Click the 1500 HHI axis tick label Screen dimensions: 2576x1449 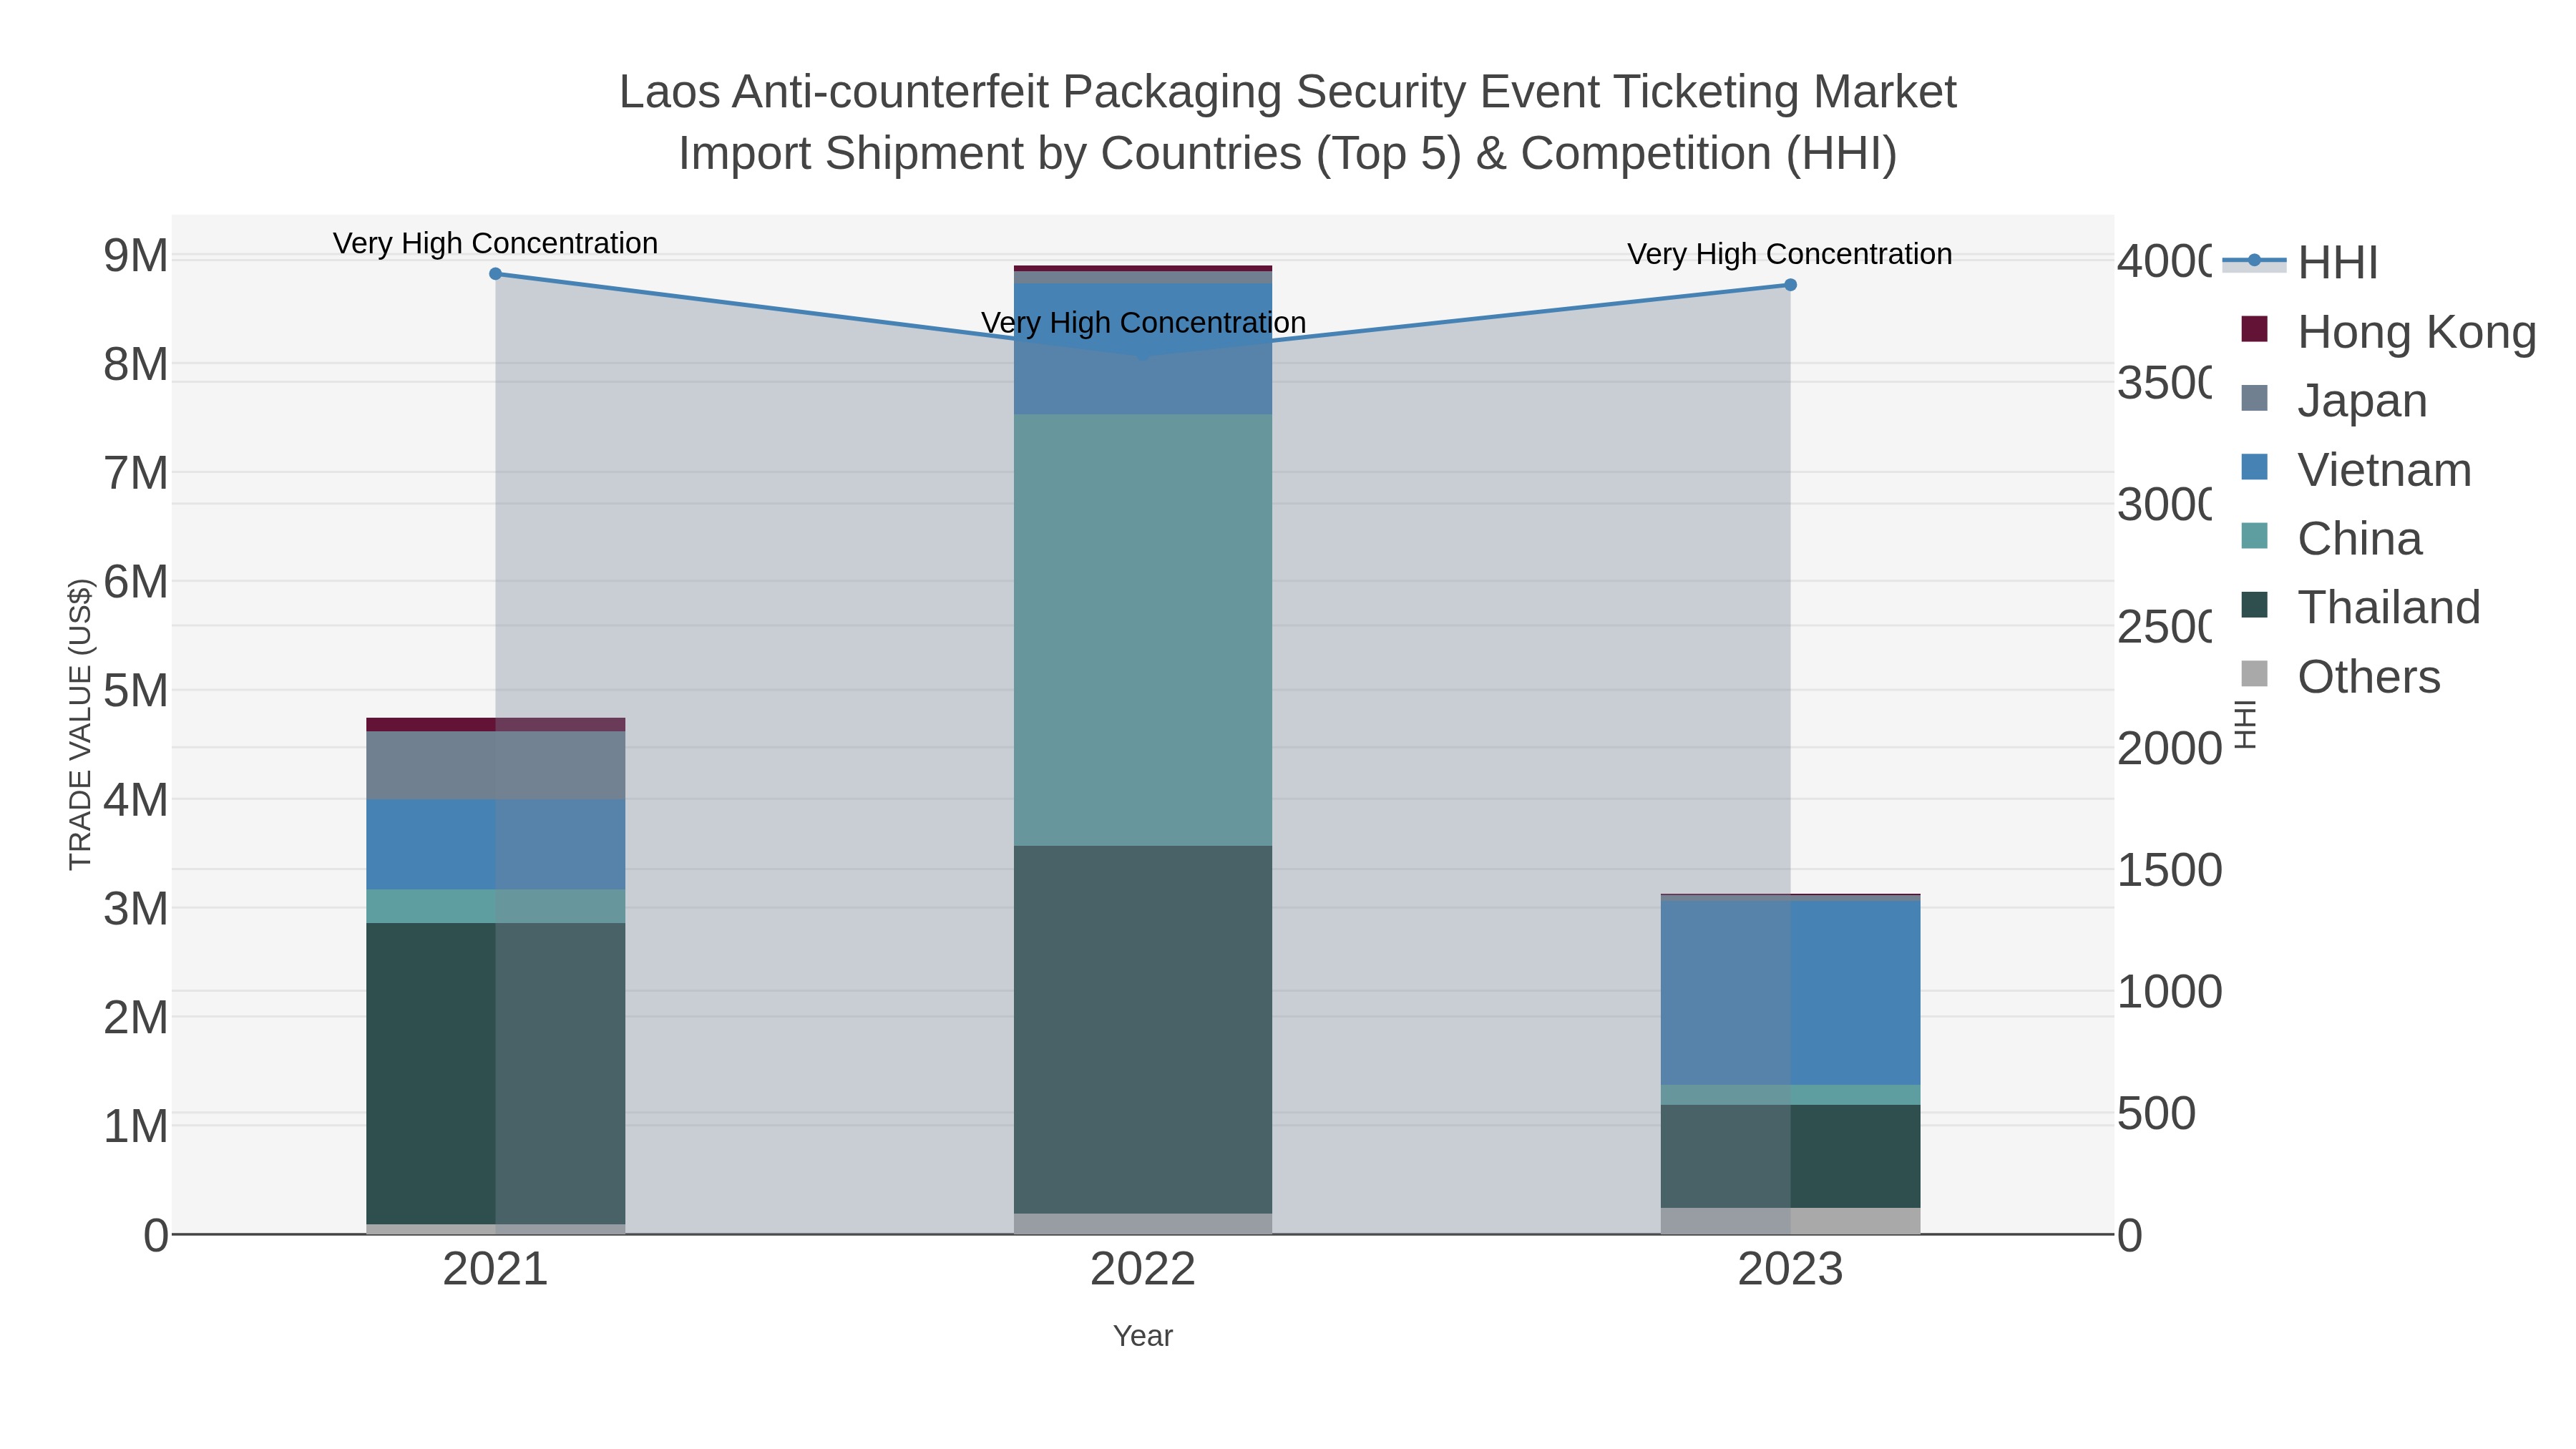point(2169,870)
